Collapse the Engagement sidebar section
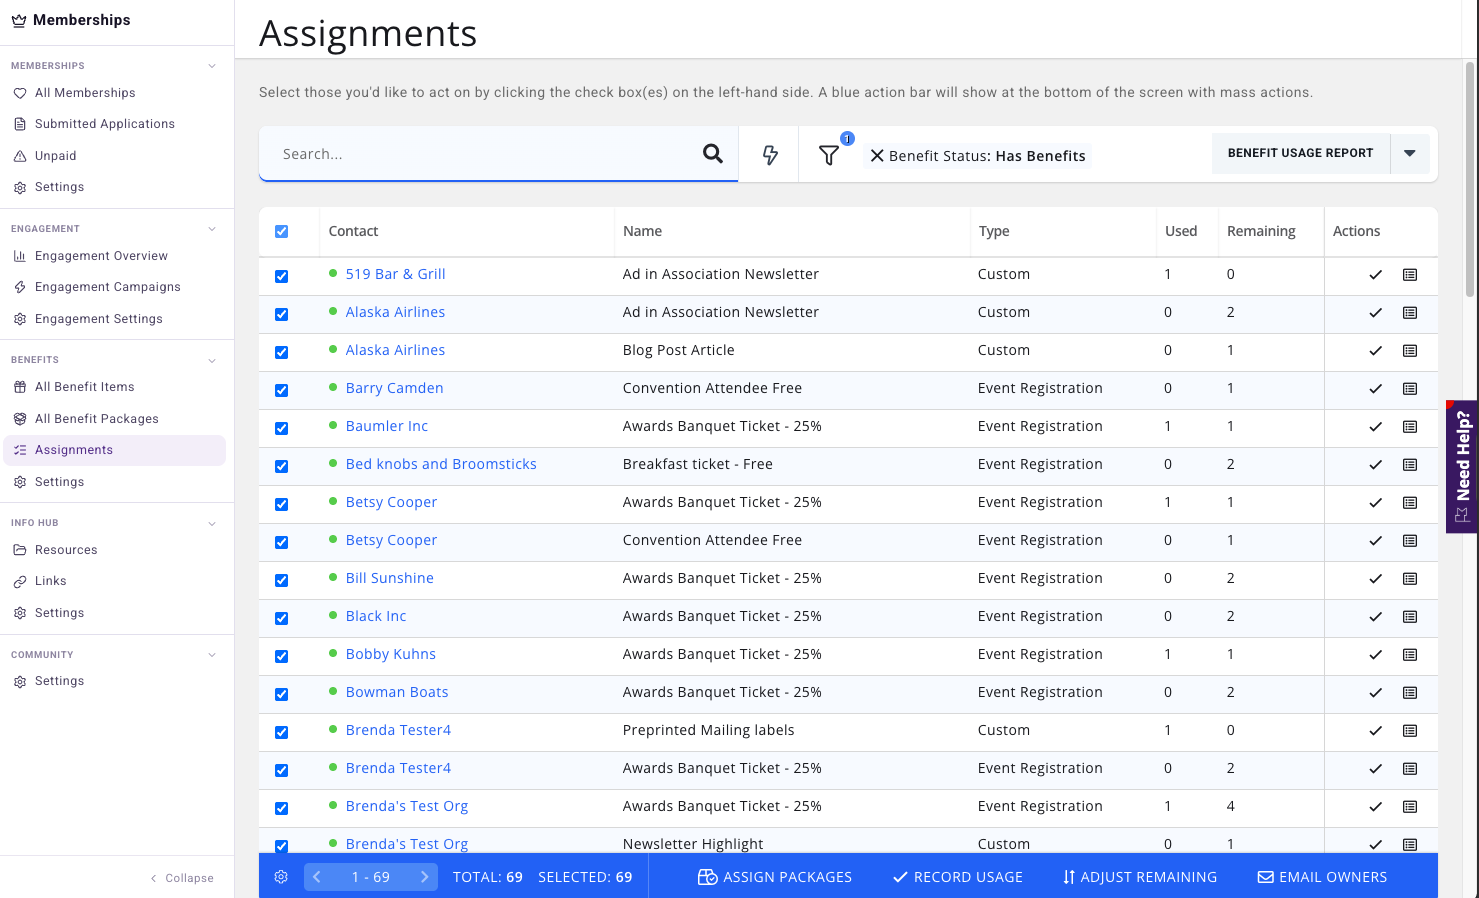1479x898 pixels. (212, 229)
